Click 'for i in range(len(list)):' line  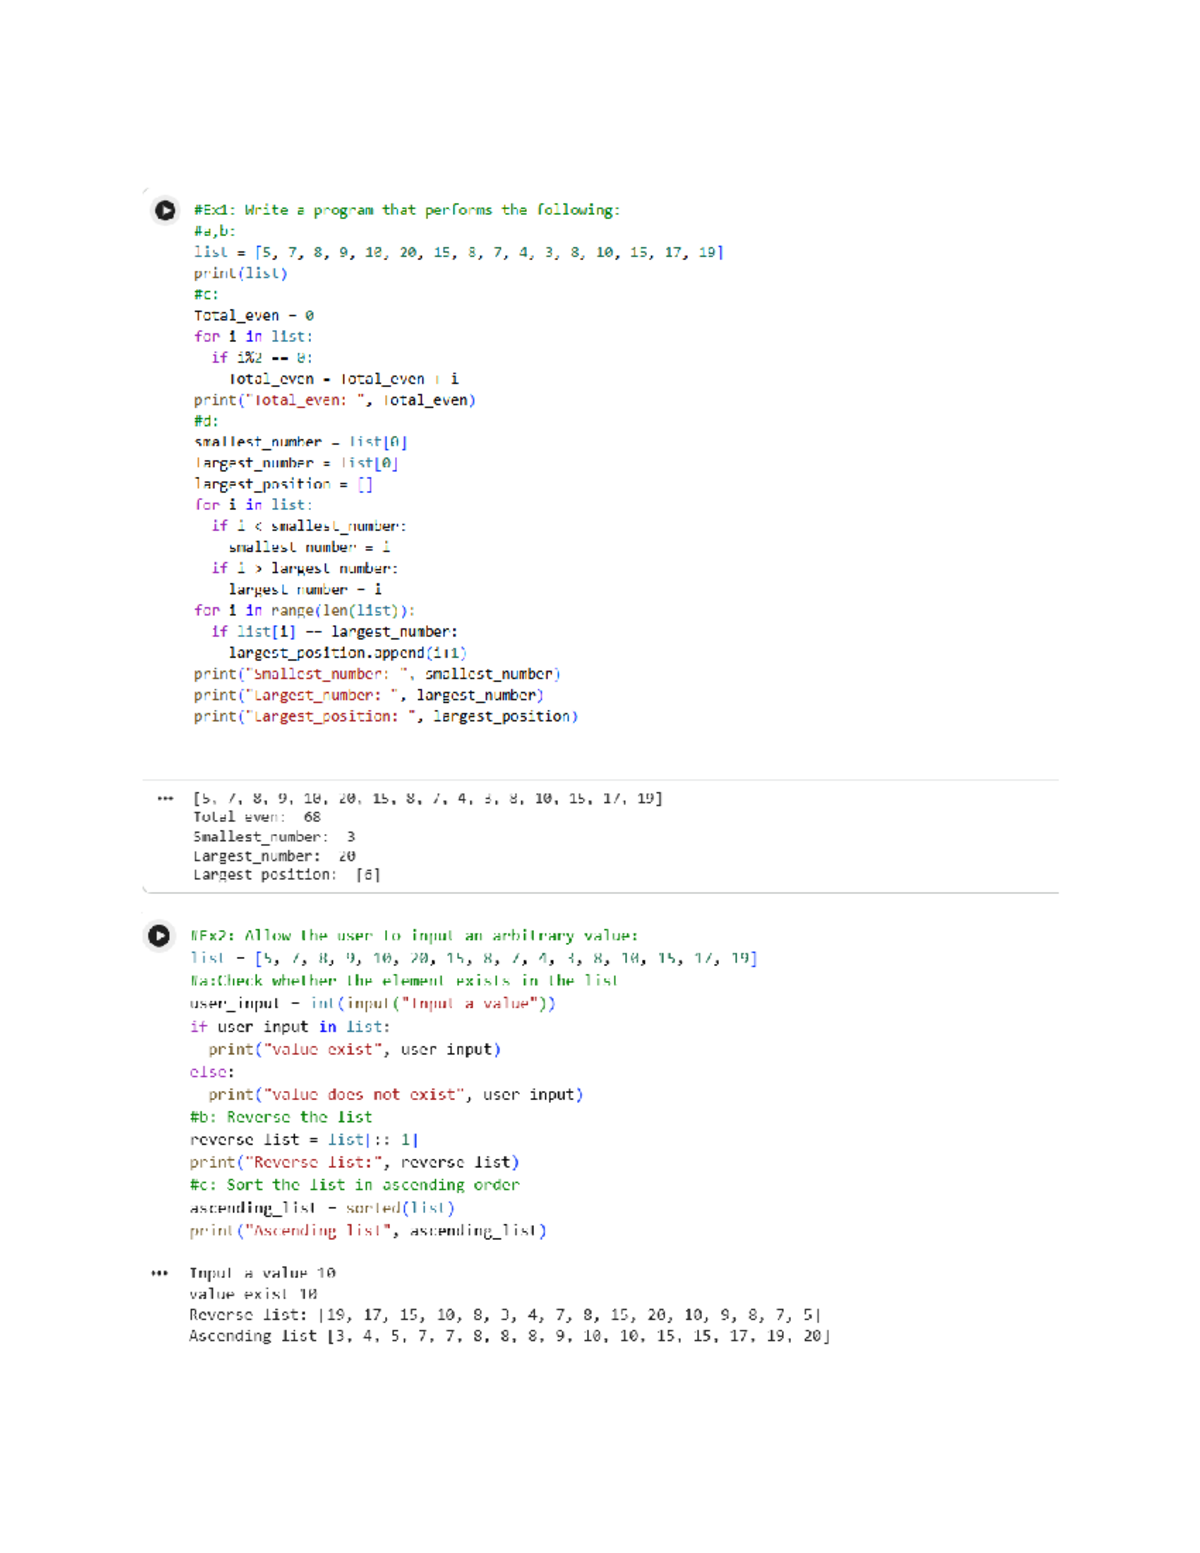tap(305, 610)
